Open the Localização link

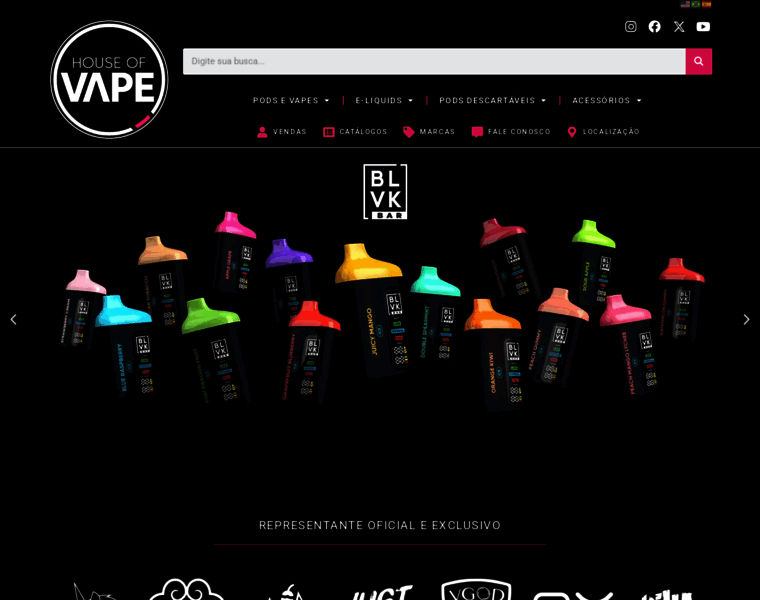pos(611,132)
